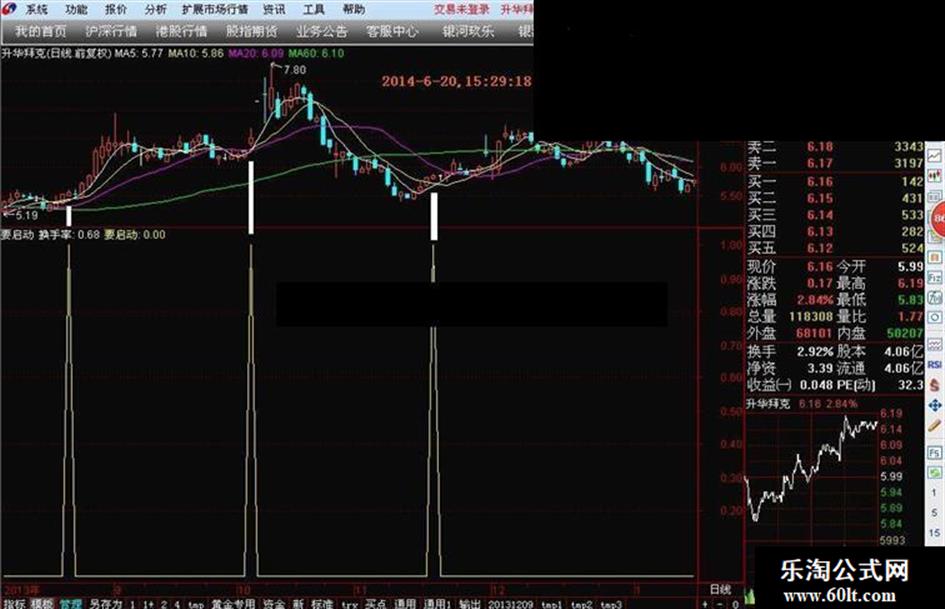Viewport: 945px width, 609px height.
Task: Open the 资讯 menu
Action: point(274,9)
